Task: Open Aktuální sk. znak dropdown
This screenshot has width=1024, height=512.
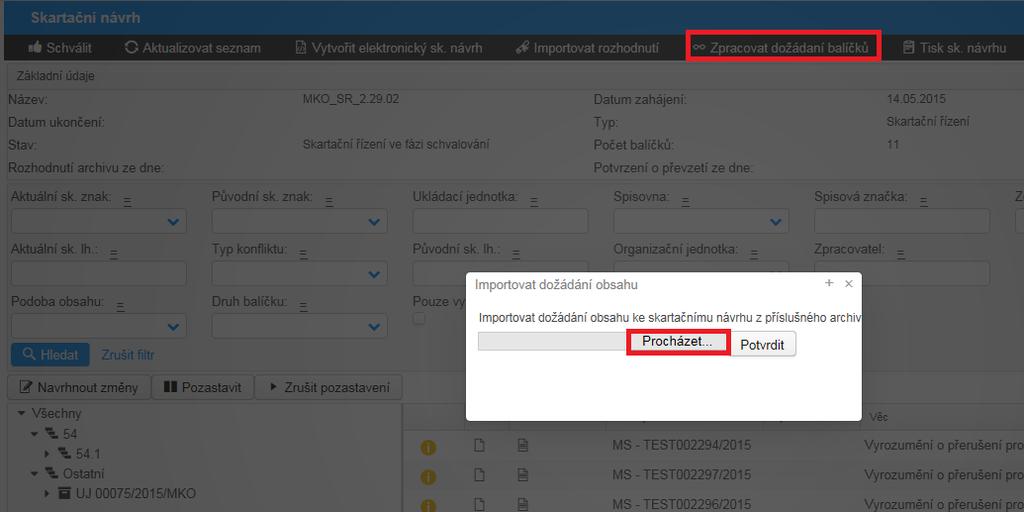Action: [99, 222]
